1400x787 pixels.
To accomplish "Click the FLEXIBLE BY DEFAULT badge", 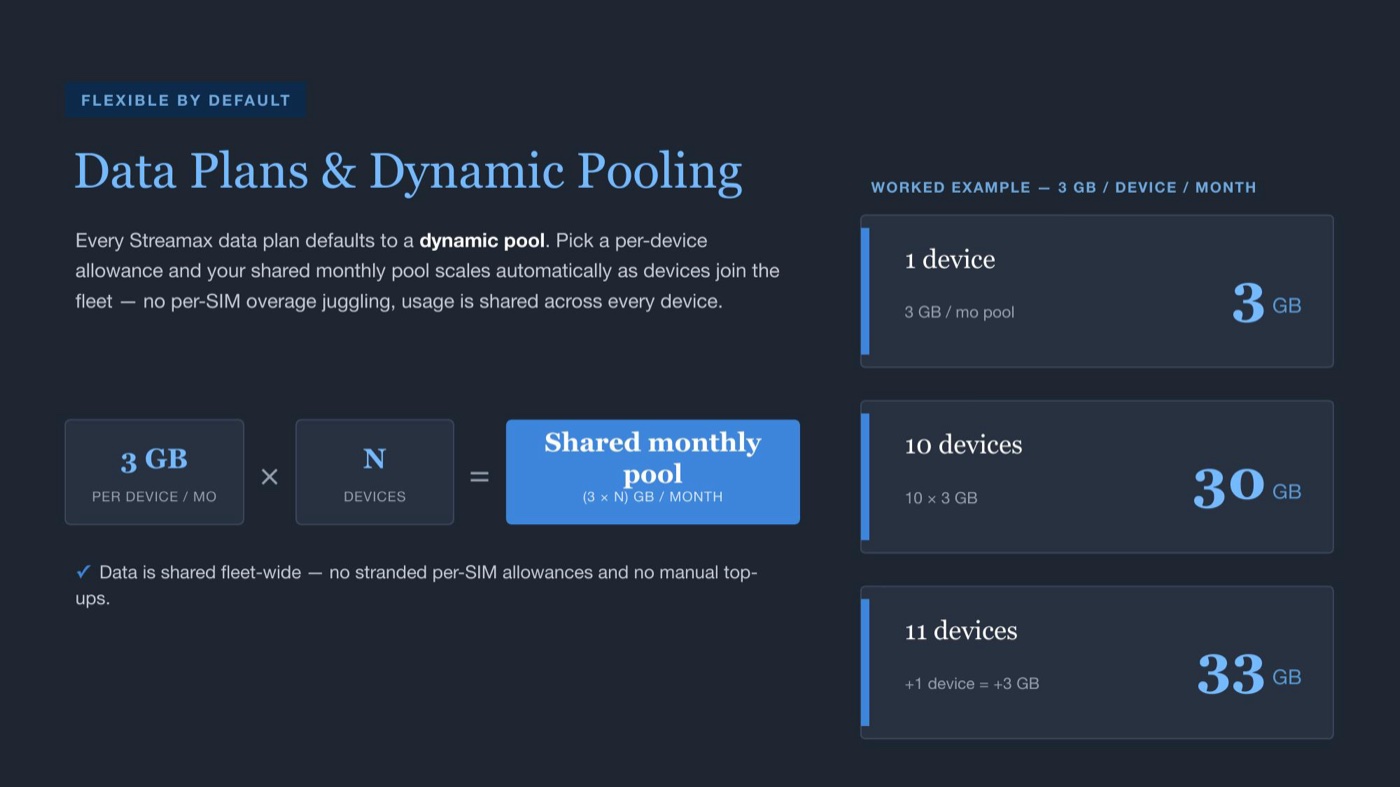I will pyautogui.click(x=186, y=100).
